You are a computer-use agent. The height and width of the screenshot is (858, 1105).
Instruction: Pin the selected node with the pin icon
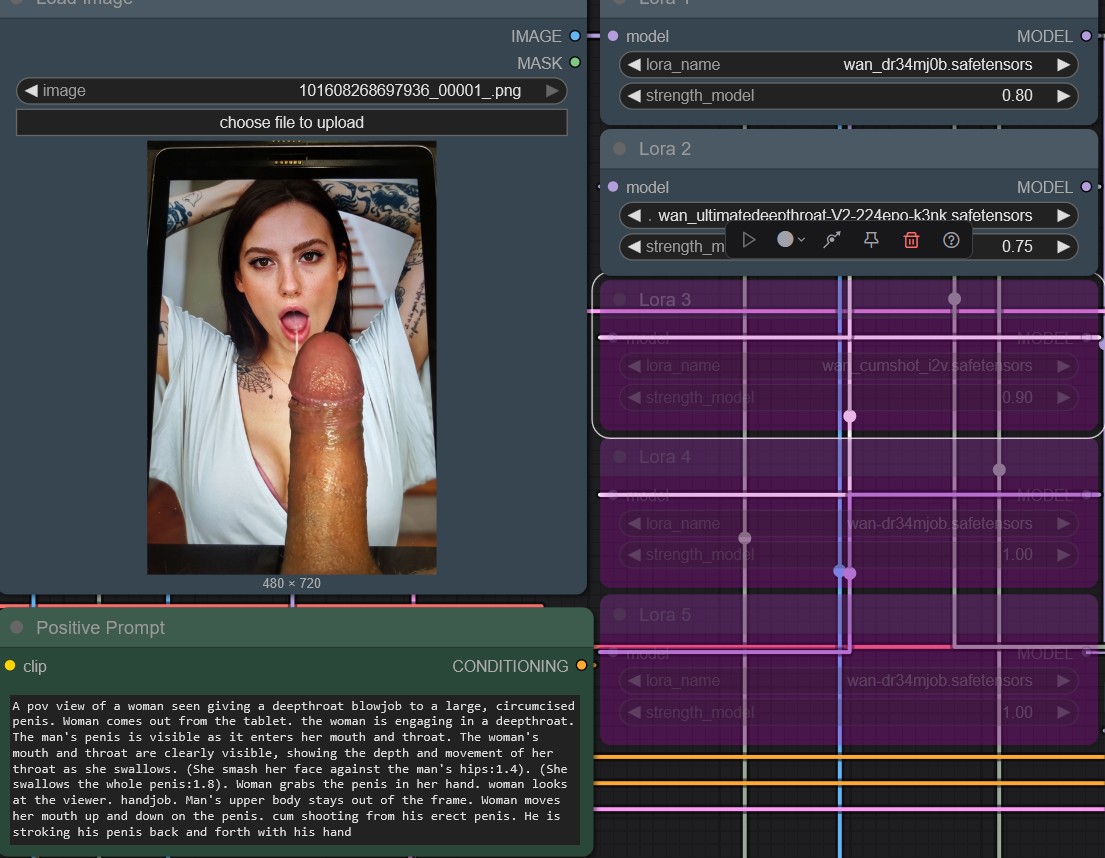click(871, 240)
